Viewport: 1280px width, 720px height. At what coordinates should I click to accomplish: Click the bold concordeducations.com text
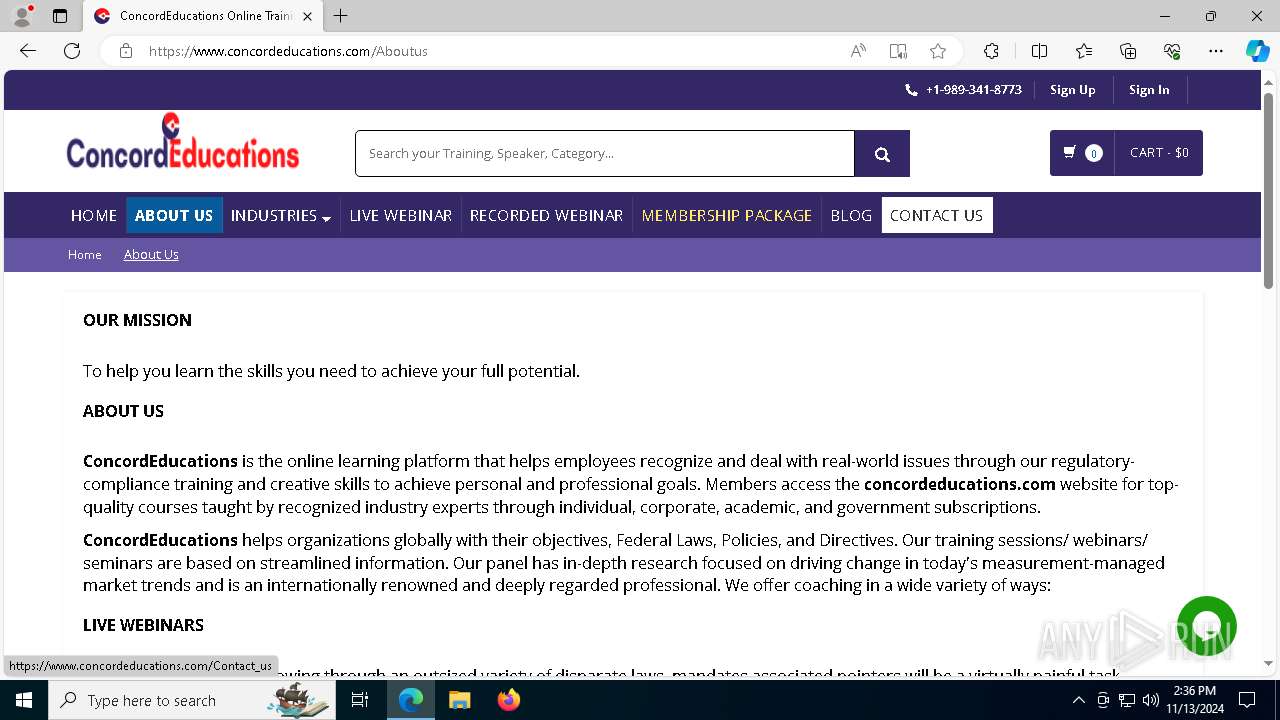(x=960, y=484)
